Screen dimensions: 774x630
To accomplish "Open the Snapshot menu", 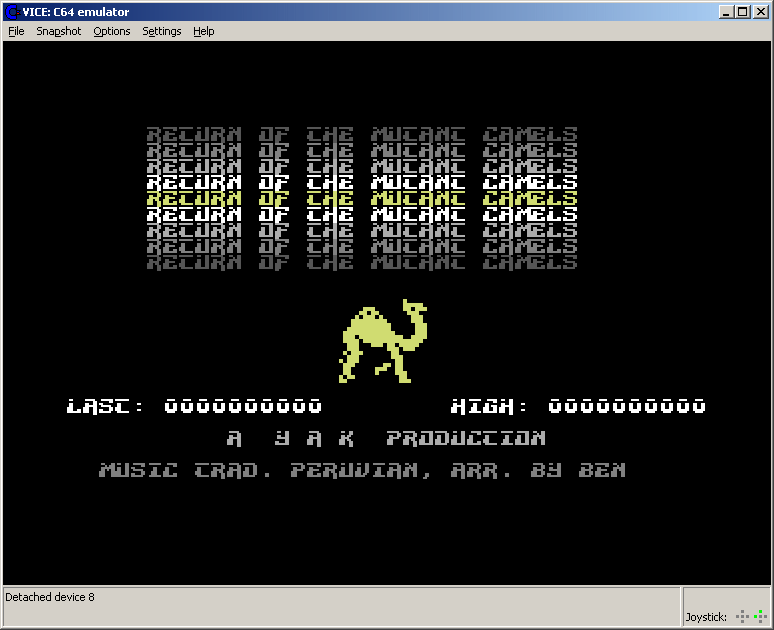I will click(x=58, y=31).
